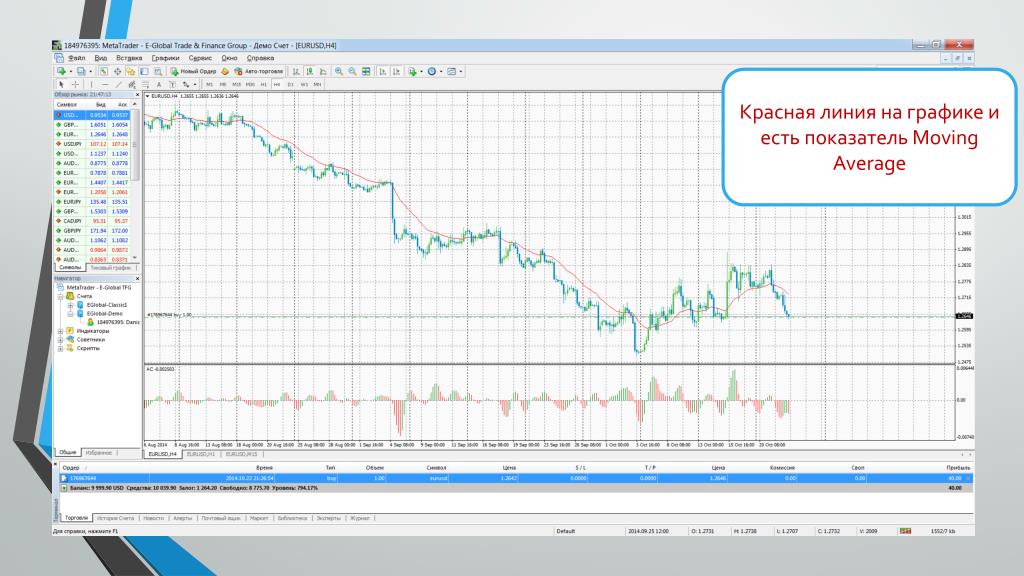This screenshot has height=576, width=1024.
Task: Open the Вставка menu
Action: (x=129, y=58)
